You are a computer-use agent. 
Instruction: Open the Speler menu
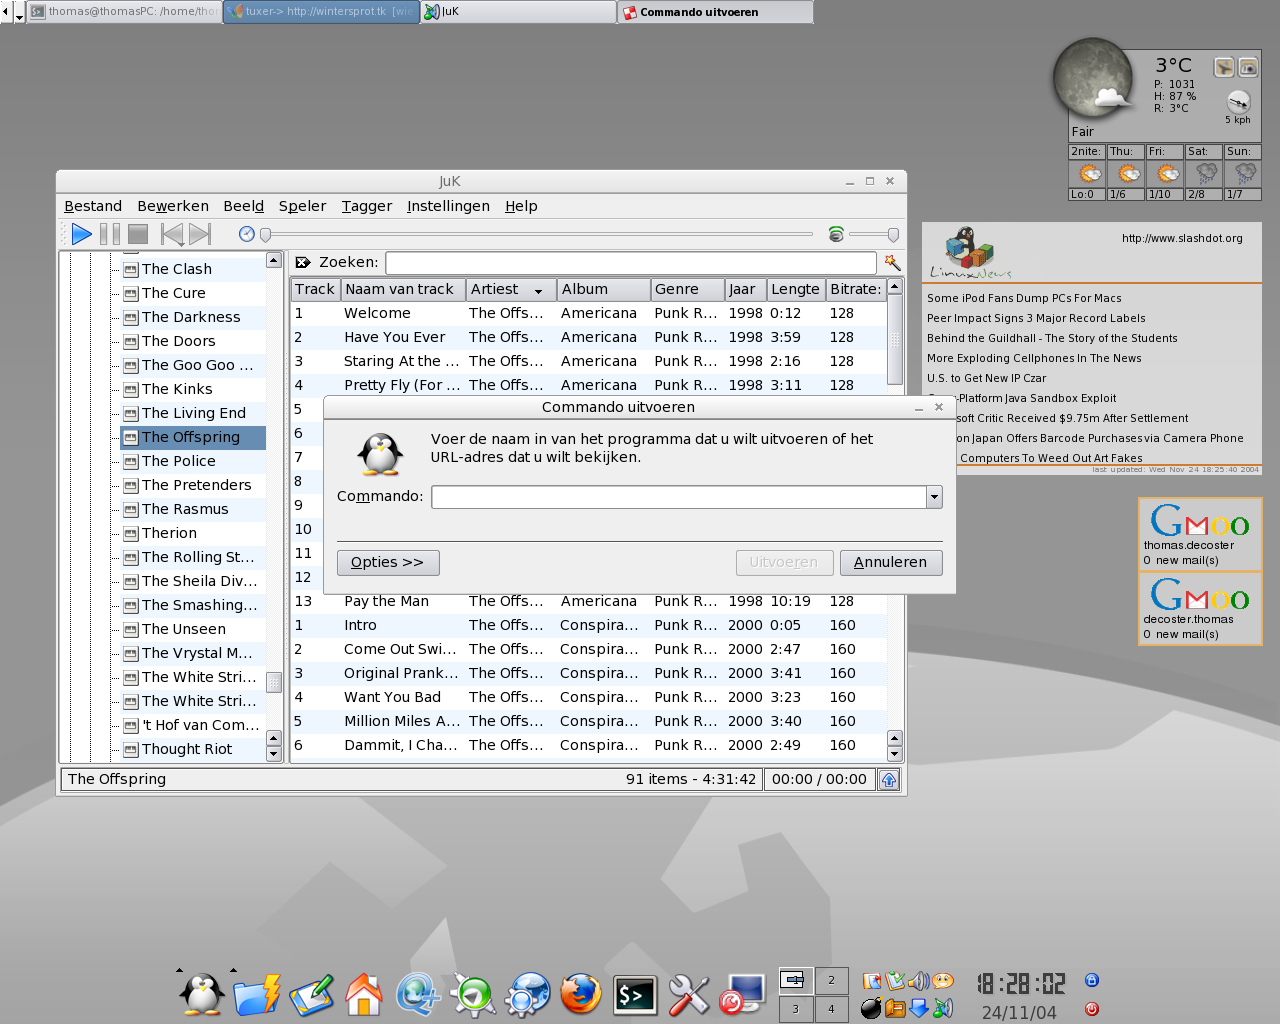[302, 206]
